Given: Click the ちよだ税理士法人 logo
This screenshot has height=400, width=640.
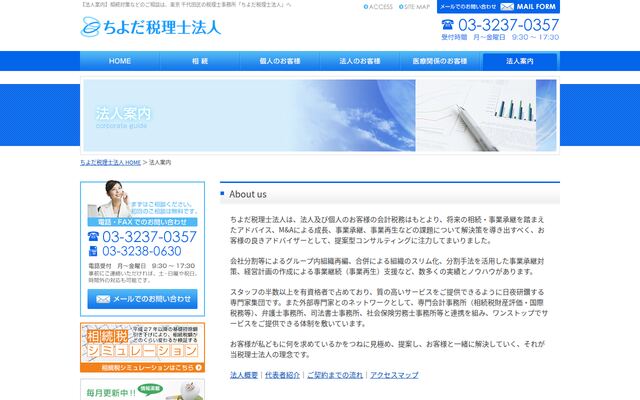Looking at the screenshot, I should 151,27.
